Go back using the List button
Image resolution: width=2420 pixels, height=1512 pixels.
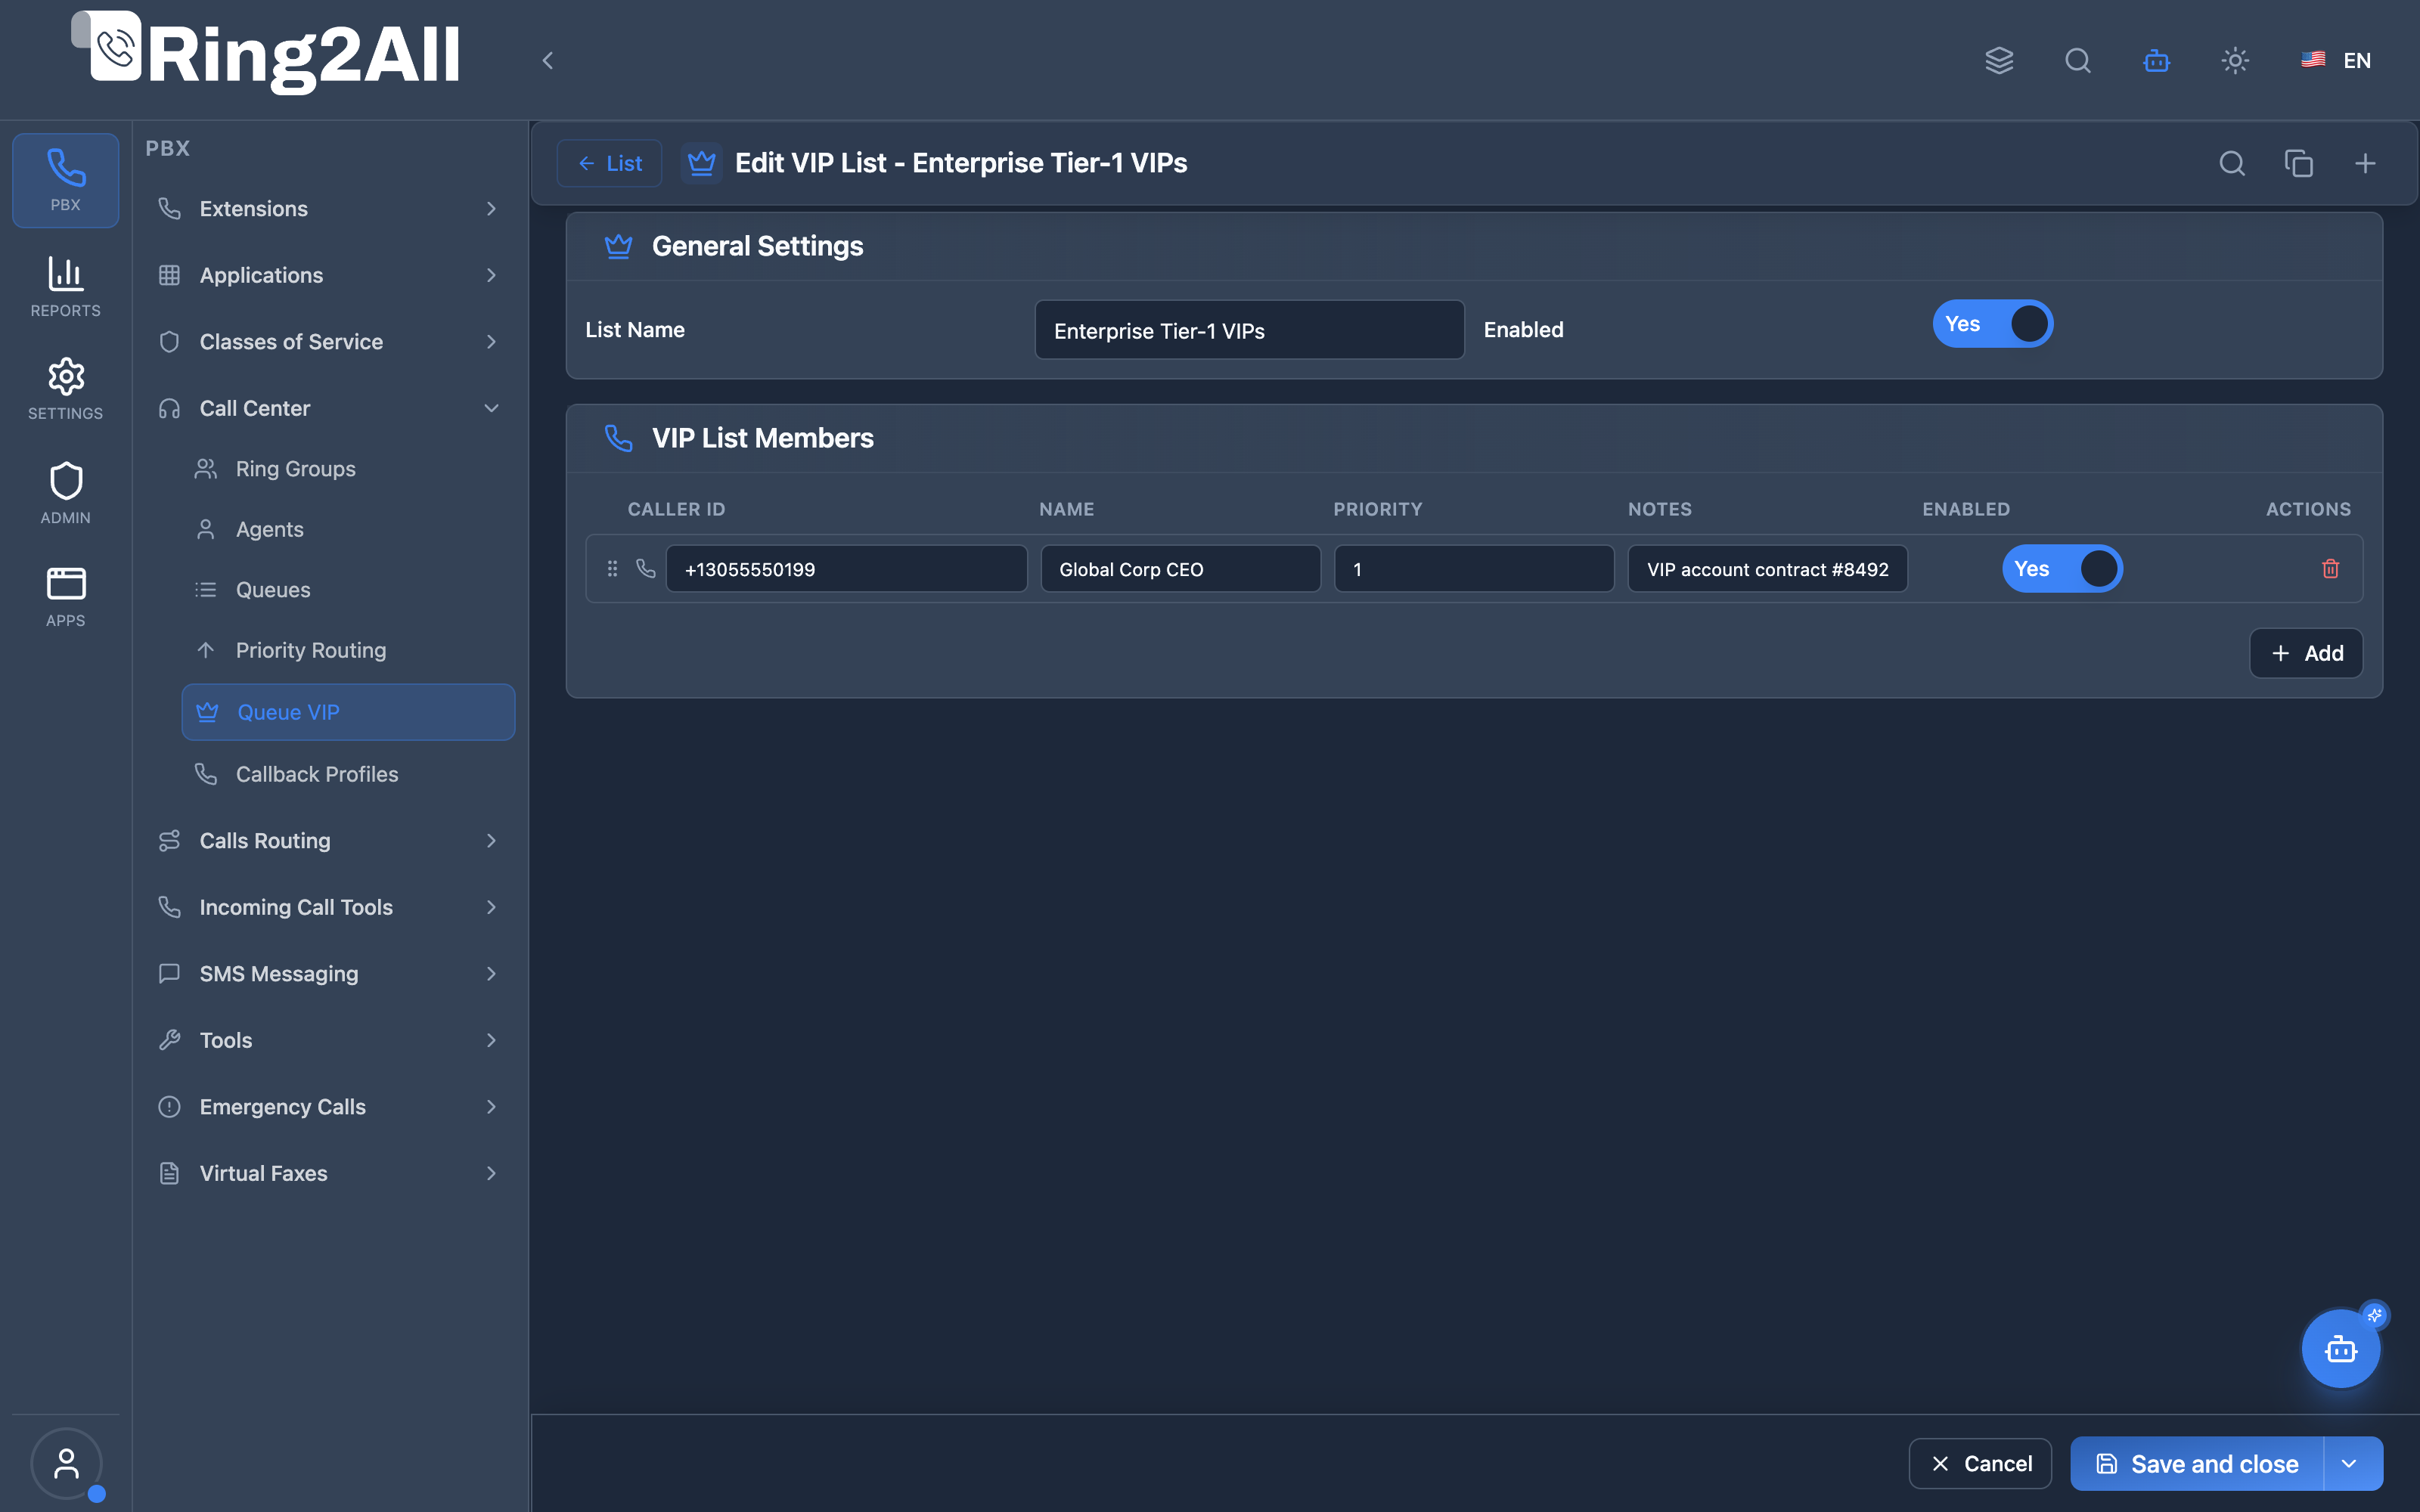[609, 163]
